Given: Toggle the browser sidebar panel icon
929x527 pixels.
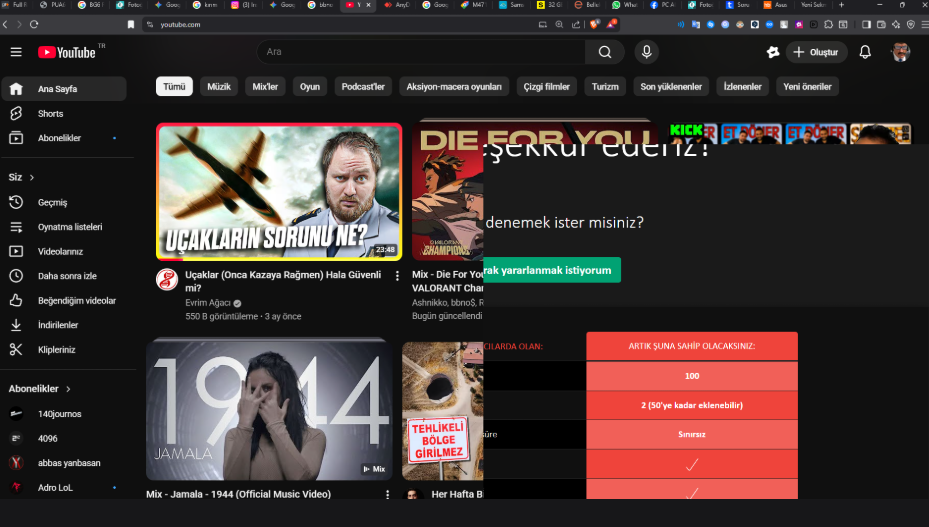Looking at the screenshot, I should click(x=866, y=24).
